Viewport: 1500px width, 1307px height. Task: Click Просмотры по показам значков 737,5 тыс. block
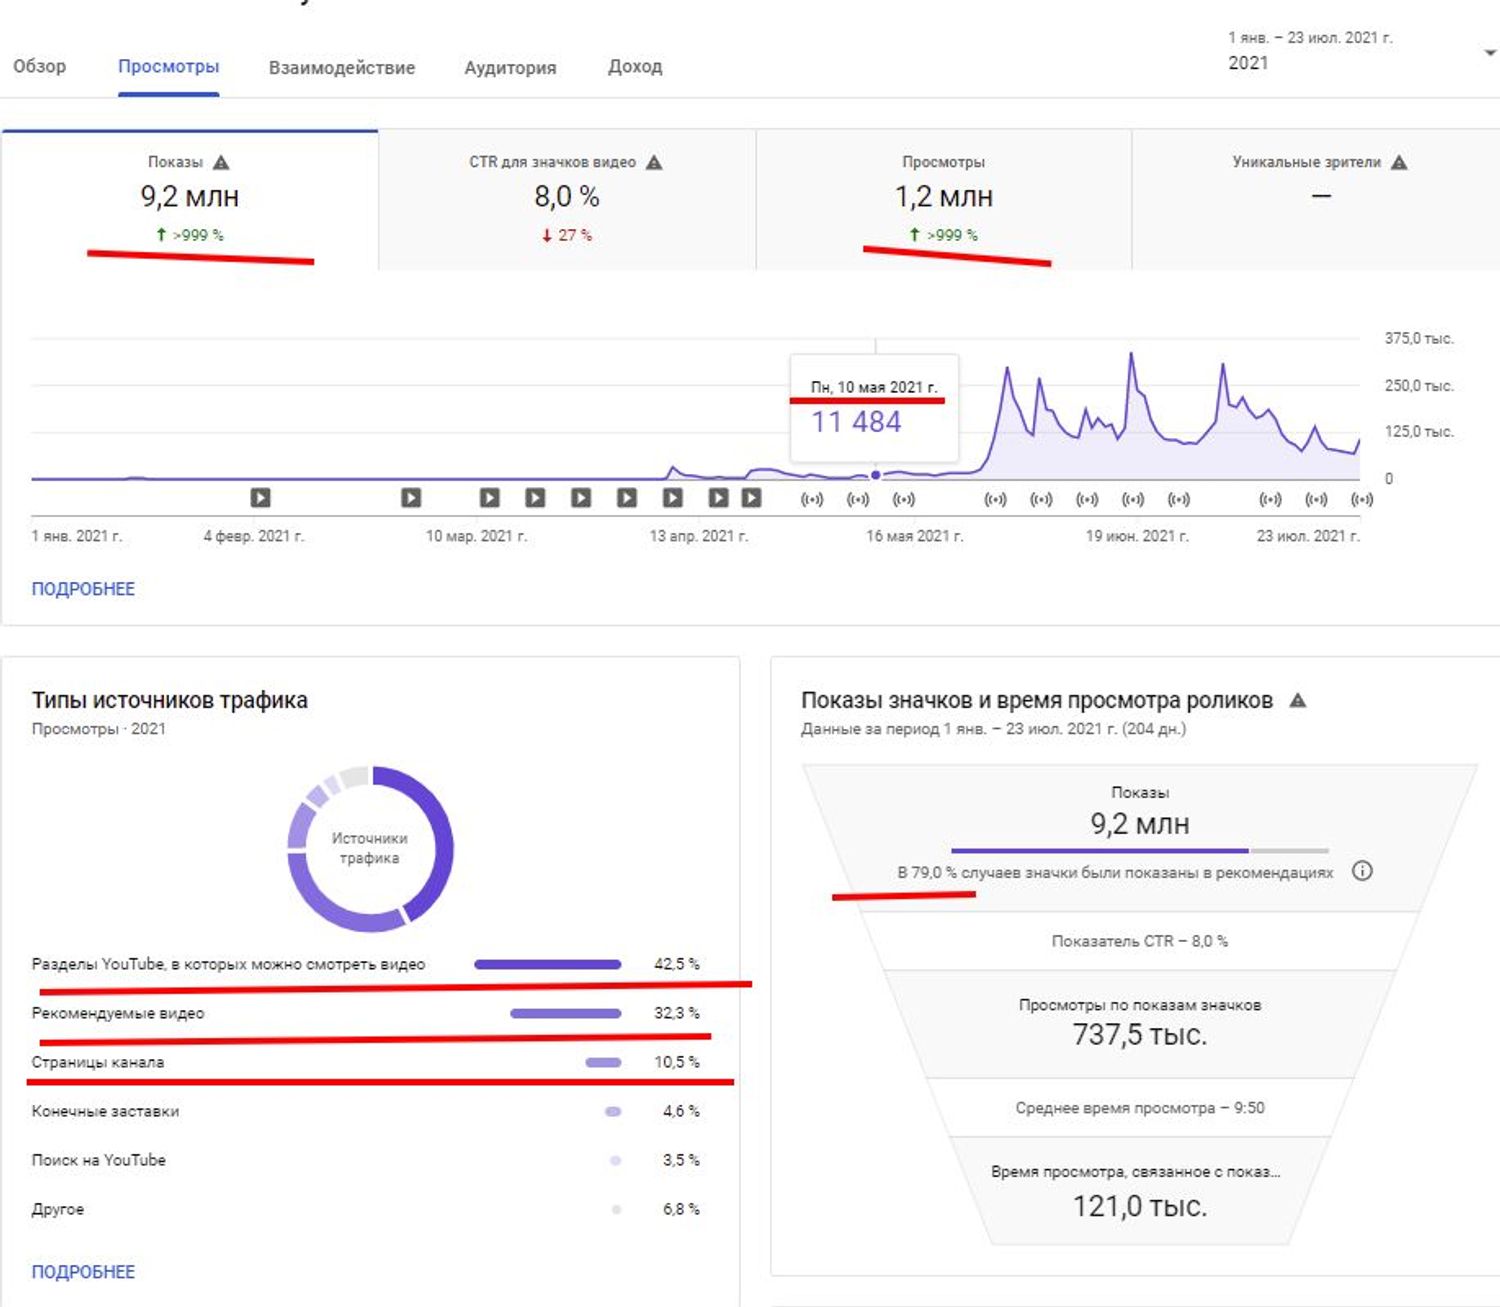(1140, 1023)
